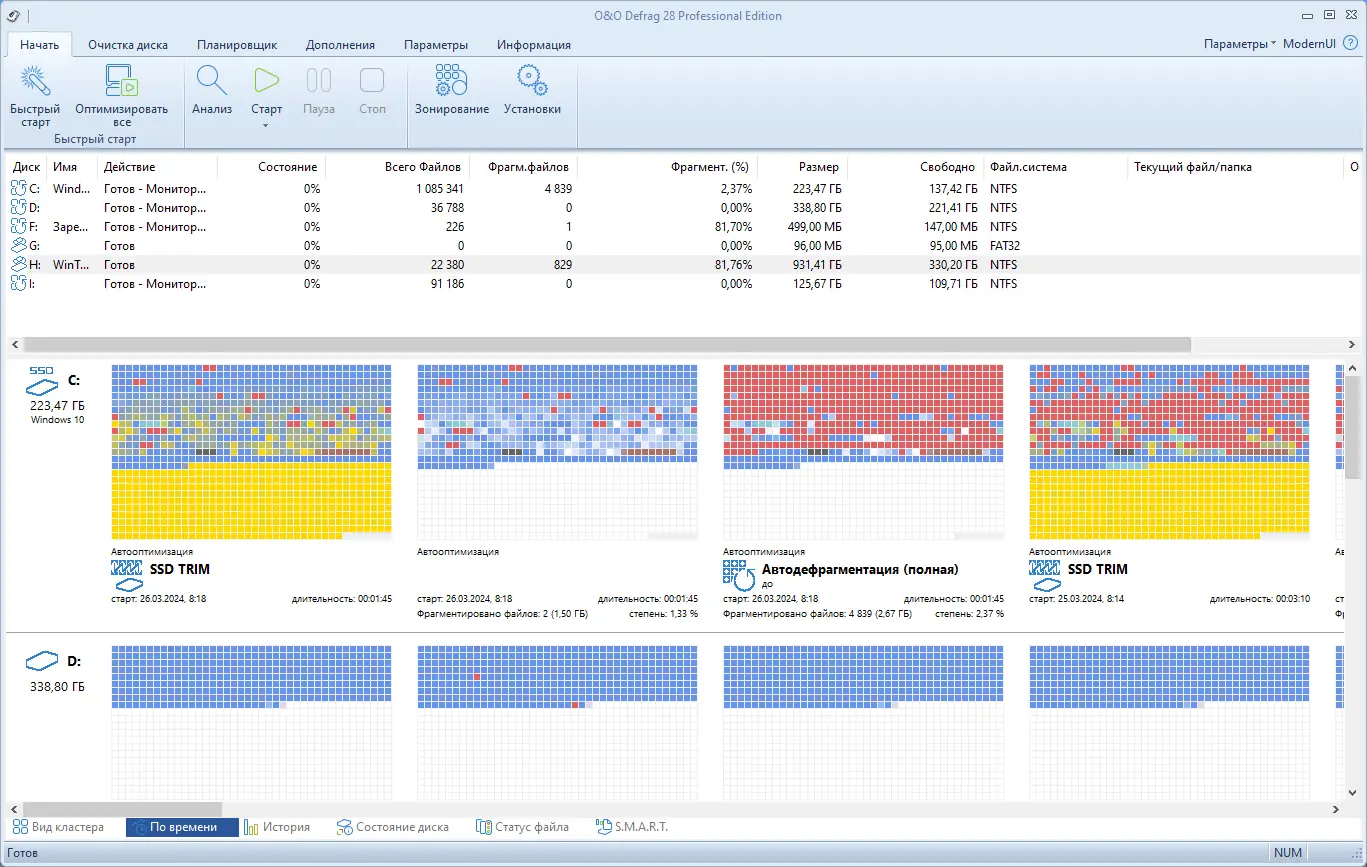
Task: Click the длительность: 00:03:10 label
Action: pos(1259,599)
